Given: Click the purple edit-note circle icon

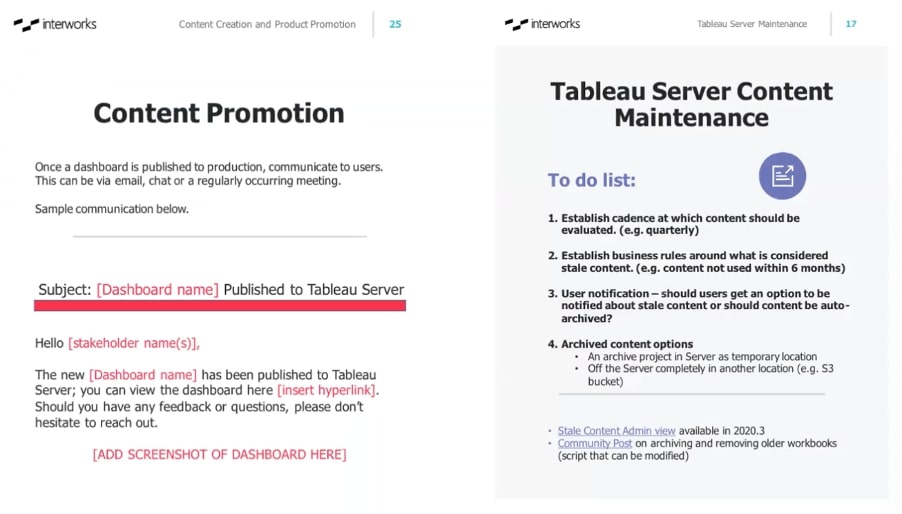Looking at the screenshot, I should [x=782, y=176].
